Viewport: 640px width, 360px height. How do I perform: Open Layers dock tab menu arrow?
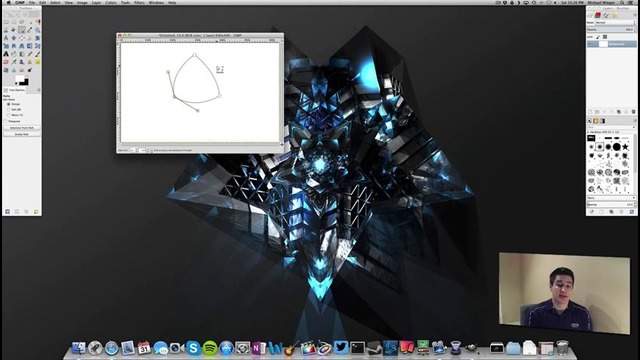(635, 14)
